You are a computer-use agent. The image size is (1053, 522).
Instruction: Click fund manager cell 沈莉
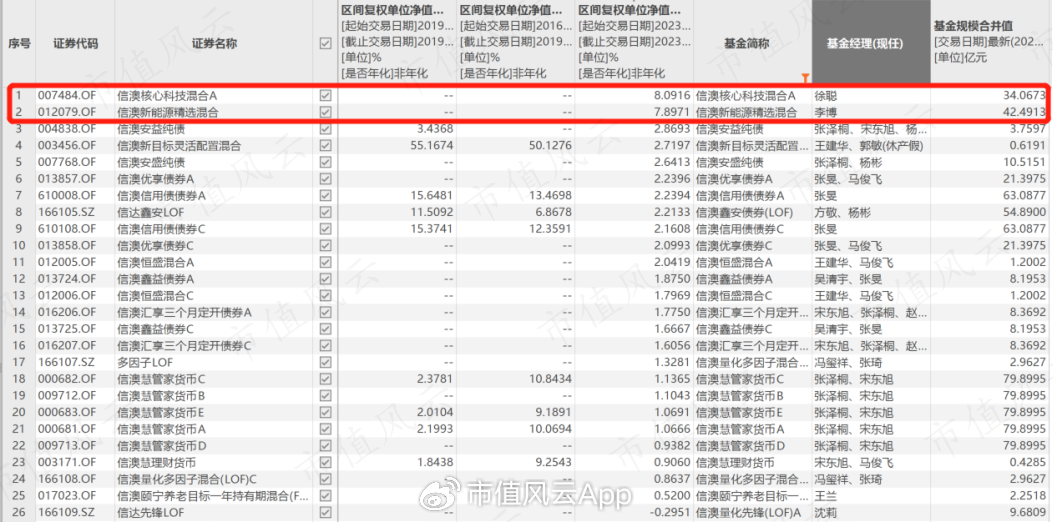pos(827,513)
